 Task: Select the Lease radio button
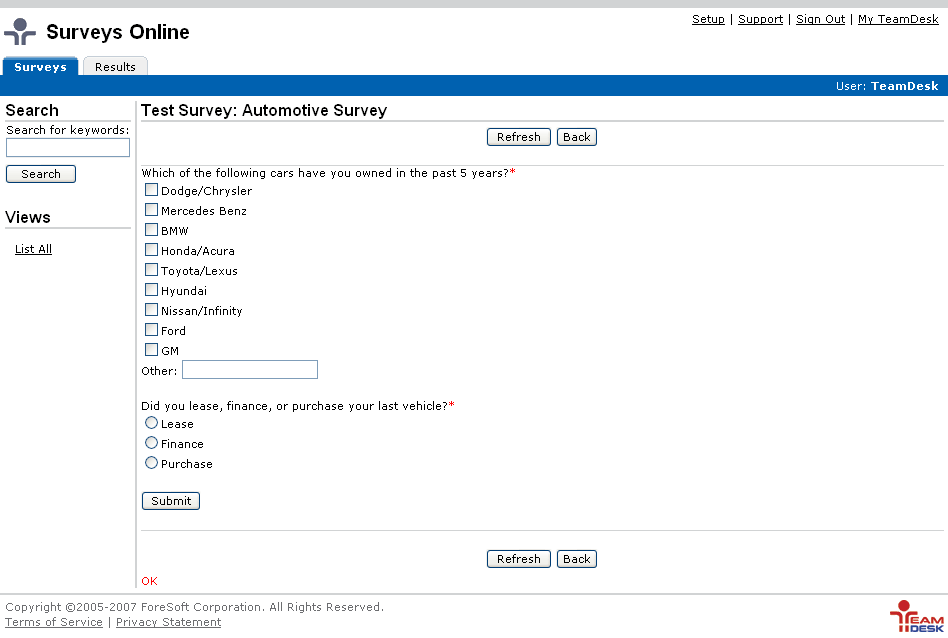(x=152, y=423)
